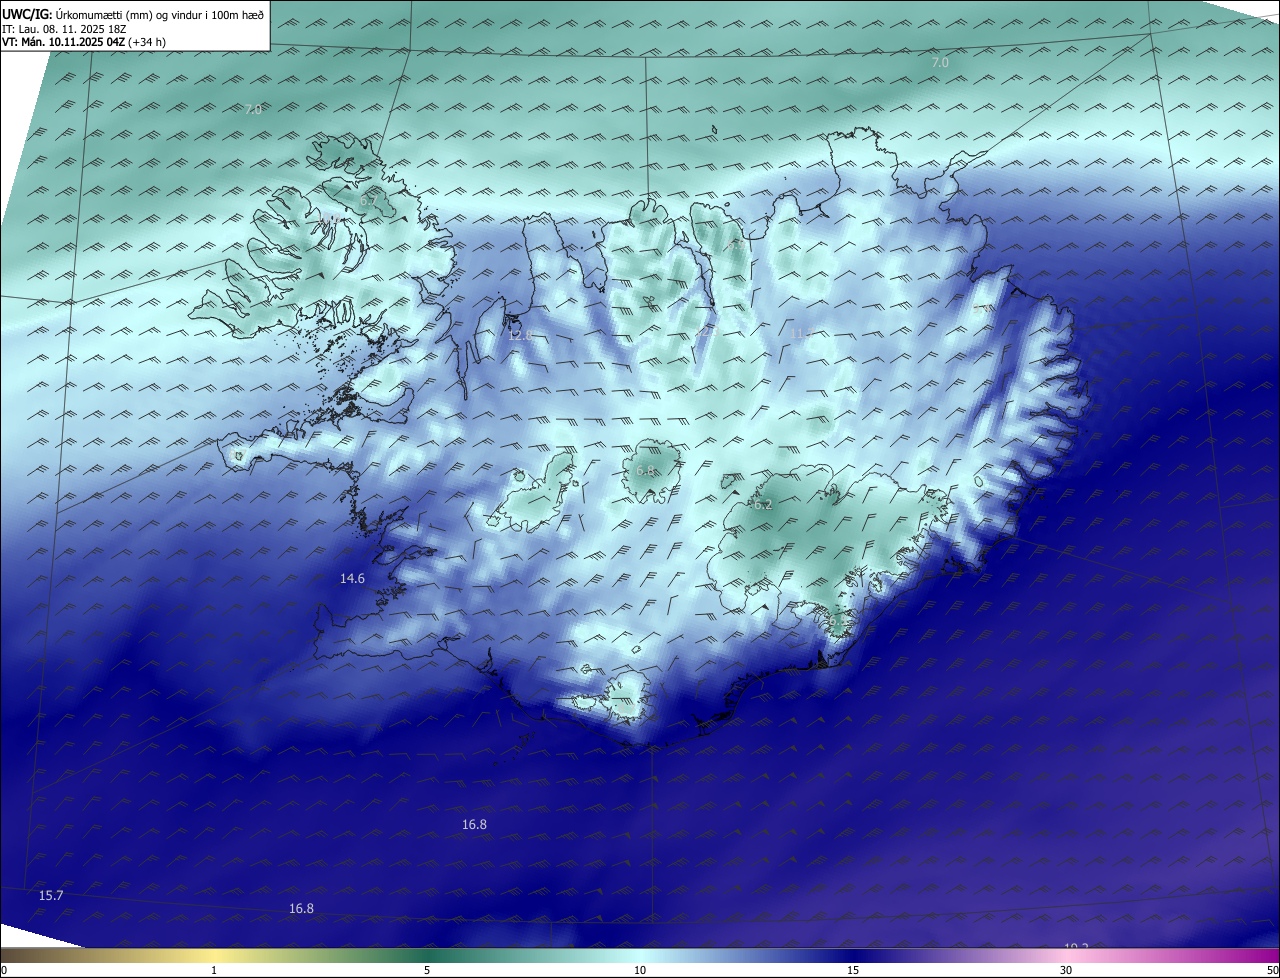The width and height of the screenshot is (1280, 978).
Task: Click the color bar tick label 0
Action: pos(4,970)
